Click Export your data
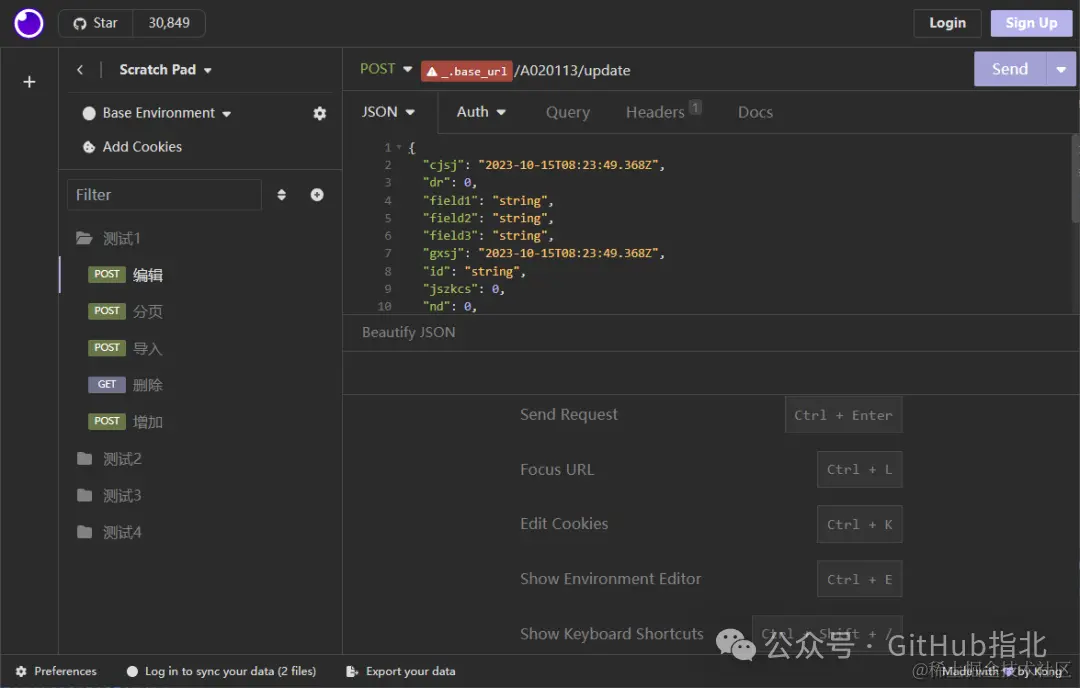This screenshot has width=1080, height=688. click(401, 671)
